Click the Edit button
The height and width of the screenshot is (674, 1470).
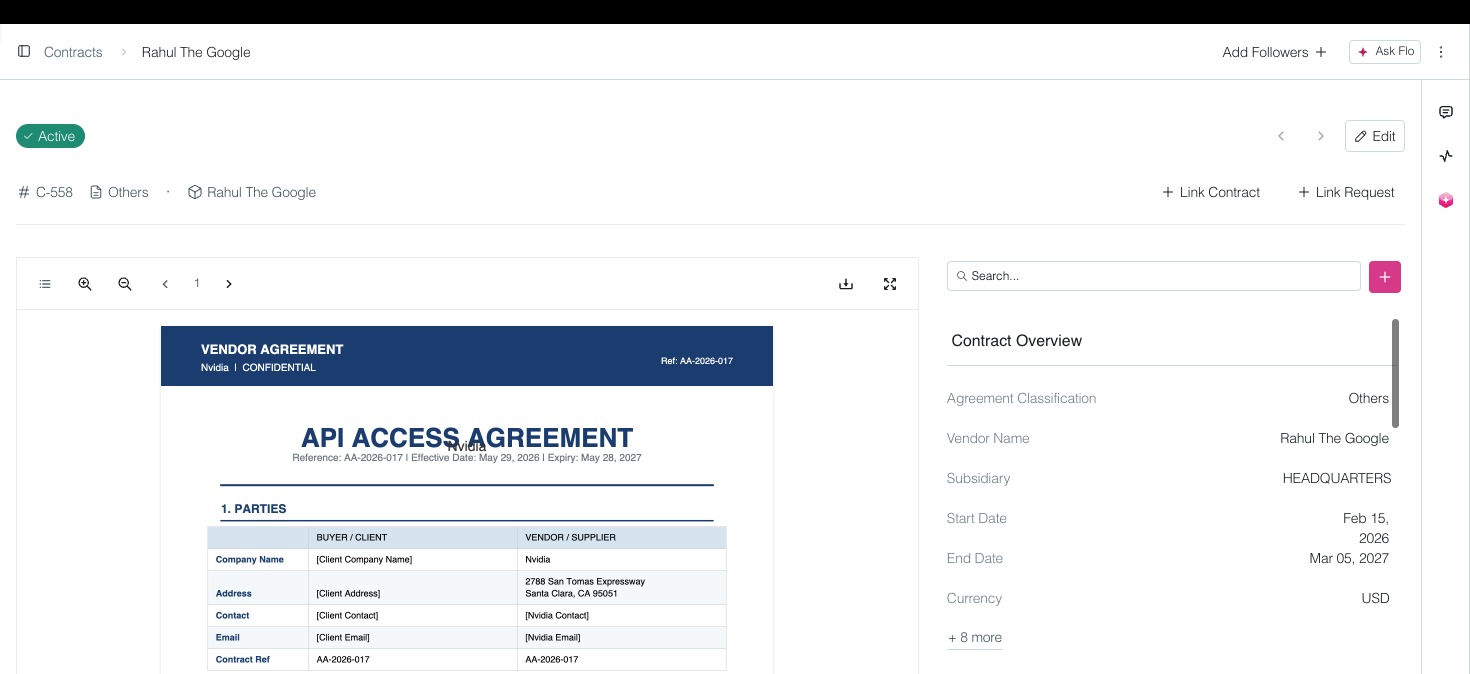click(x=1375, y=136)
